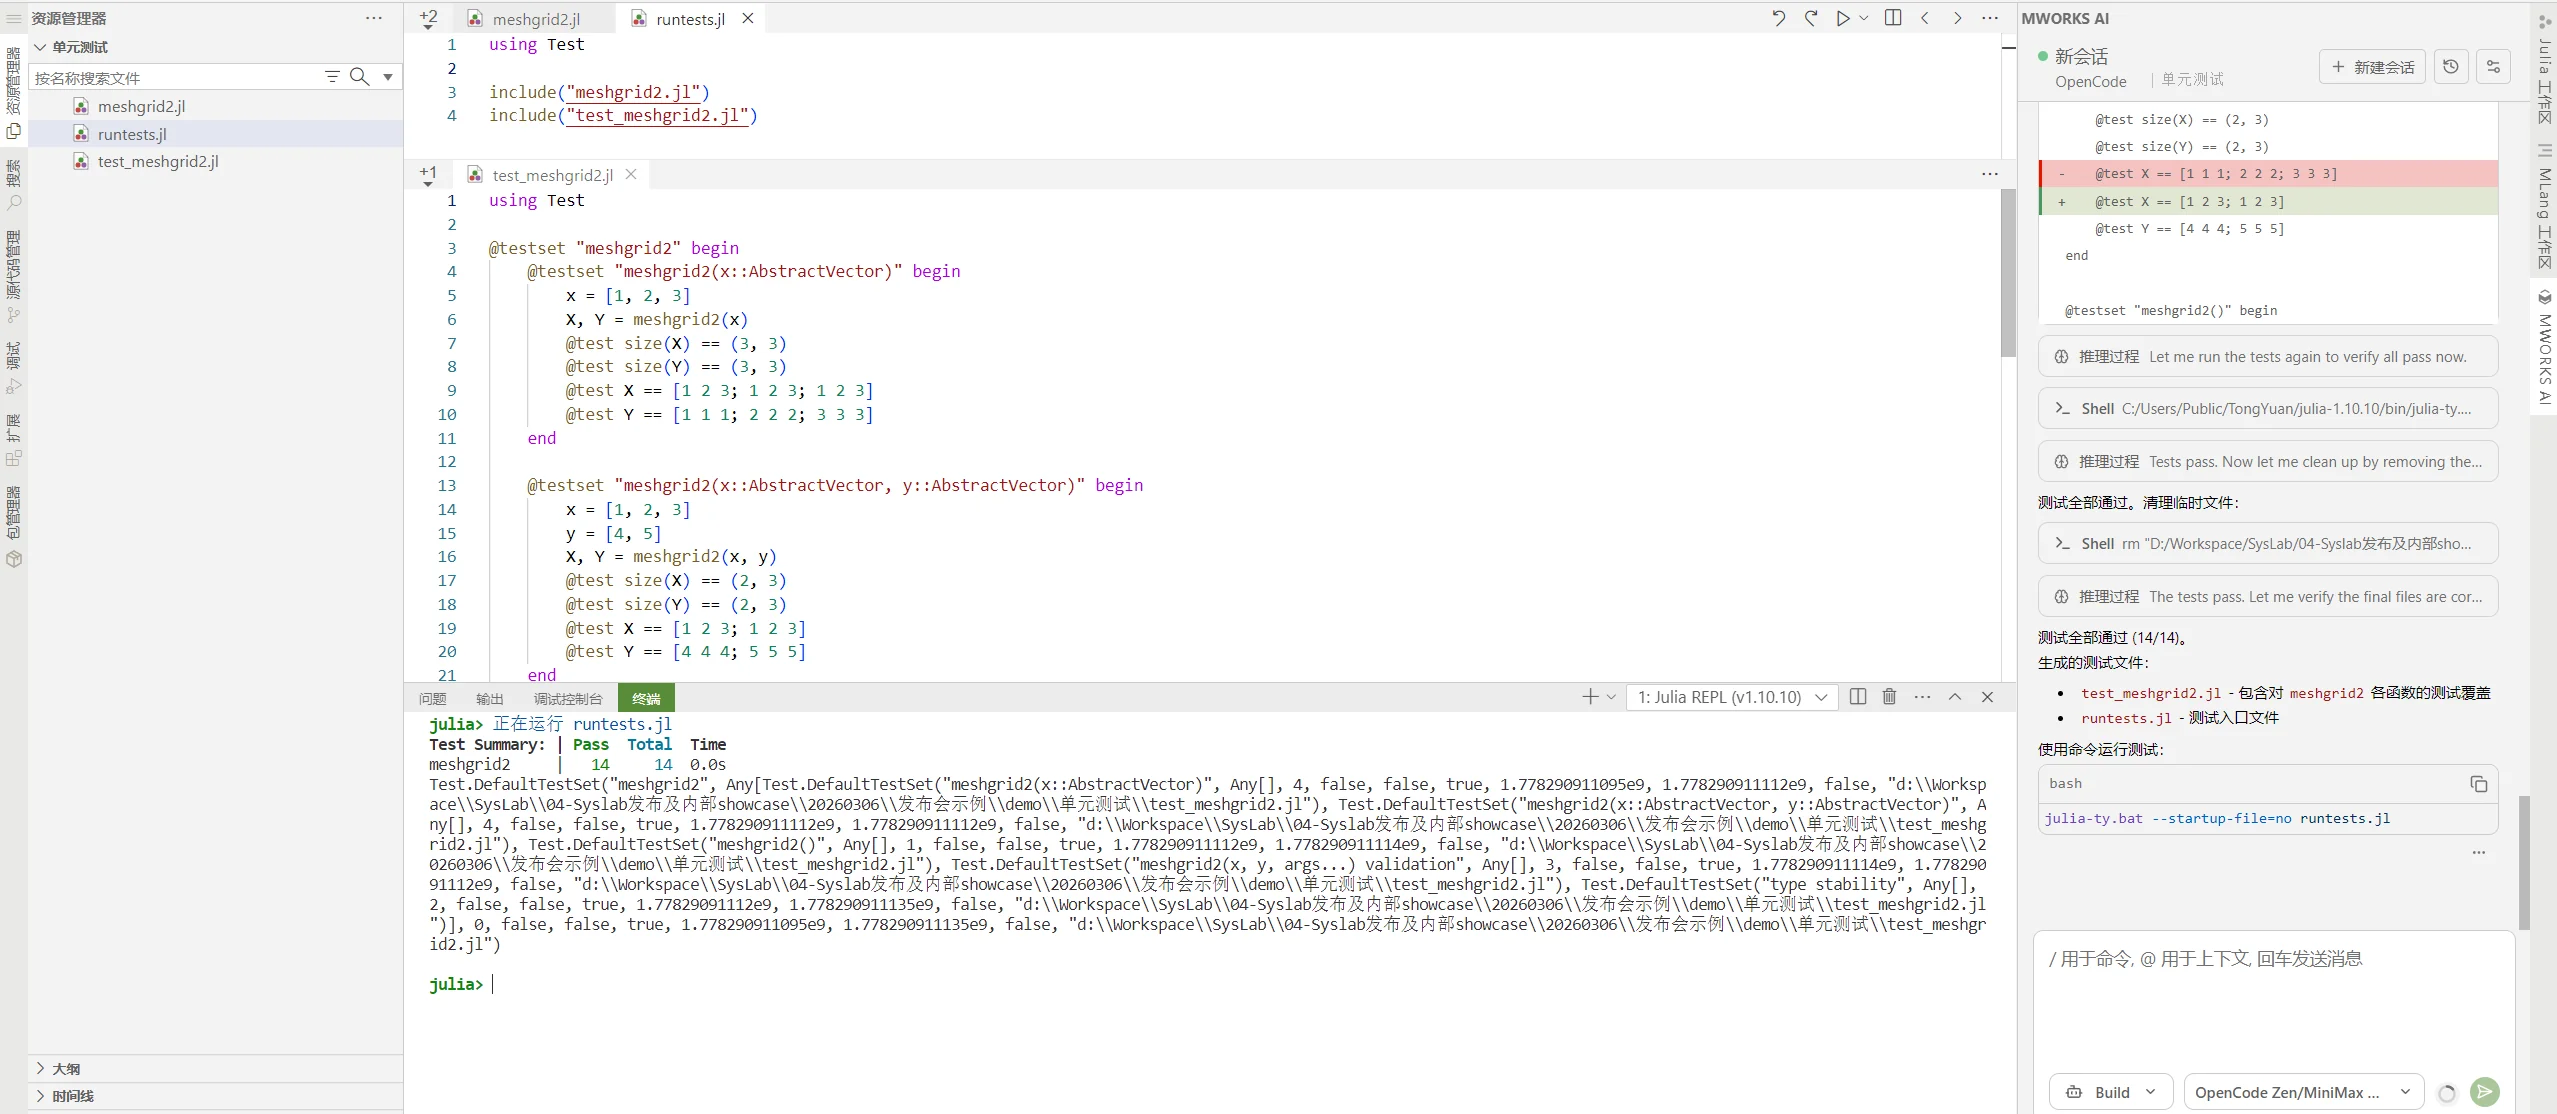Viewport: 2557px width, 1114px height.
Task: Add a new terminal with plus icon
Action: [x=1590, y=697]
